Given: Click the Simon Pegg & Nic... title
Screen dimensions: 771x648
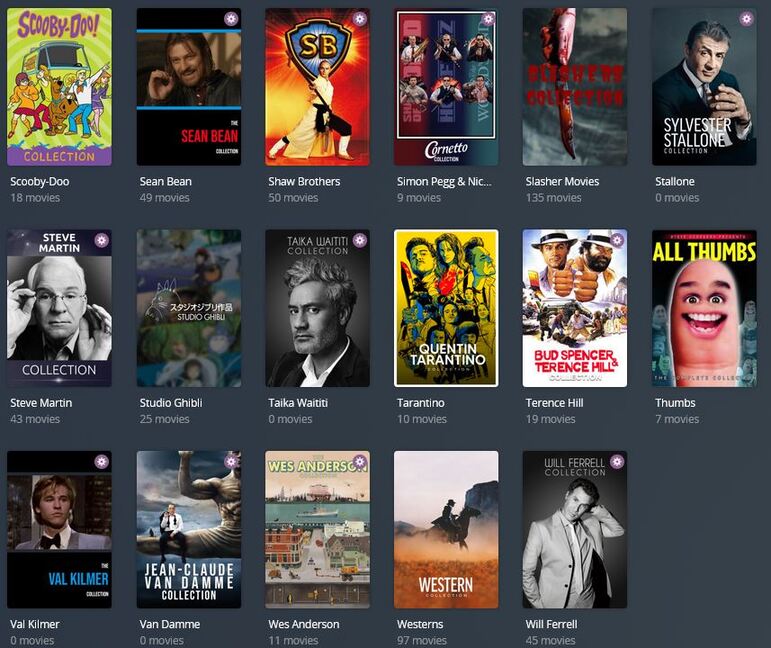Looking at the screenshot, I should pyautogui.click(x=444, y=181).
